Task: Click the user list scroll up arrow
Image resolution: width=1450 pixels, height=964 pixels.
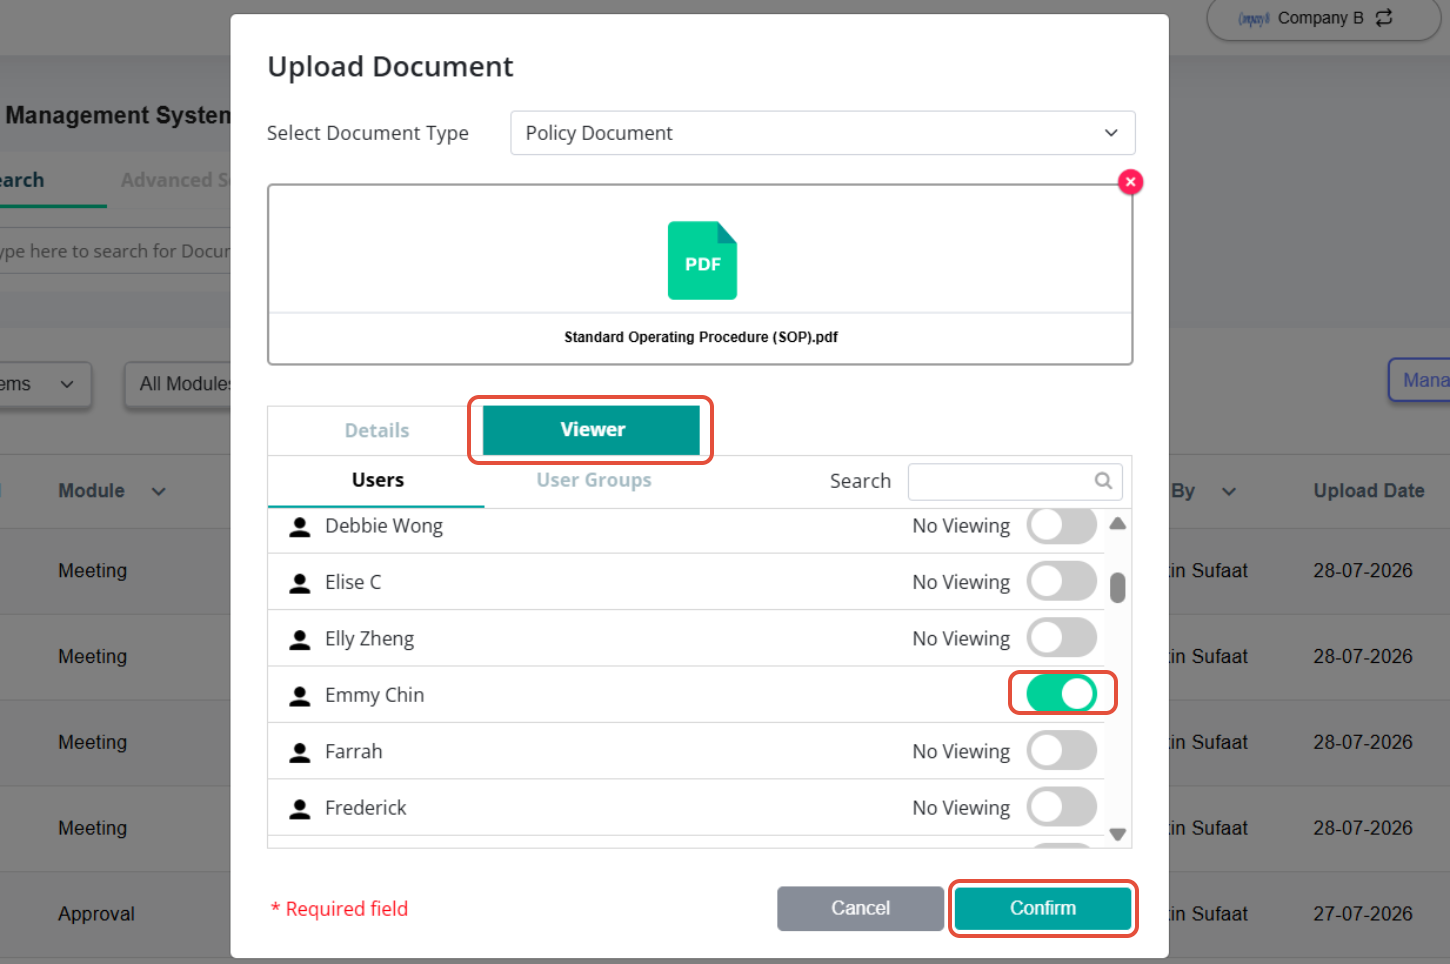Action: tap(1118, 524)
